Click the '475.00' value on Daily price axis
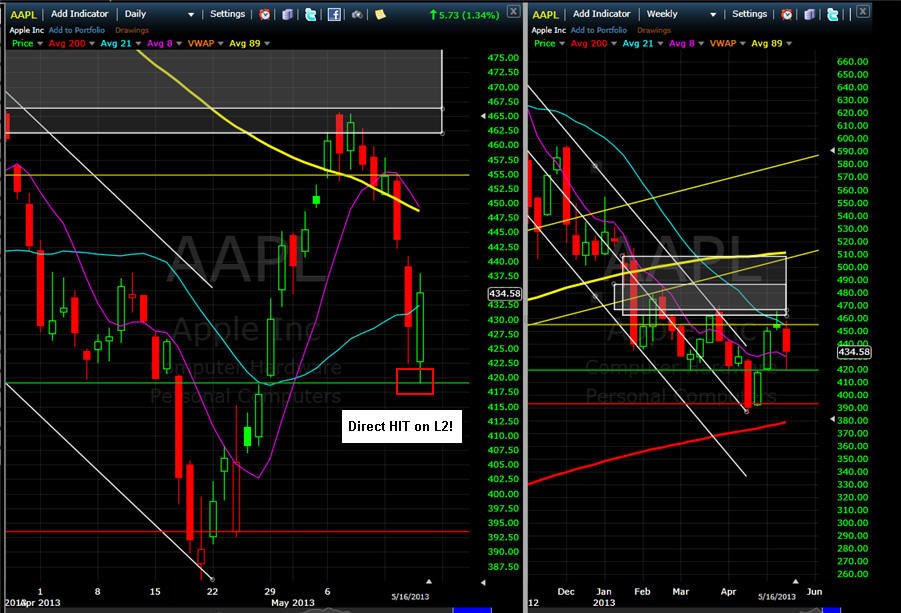901x613 pixels. tap(503, 58)
